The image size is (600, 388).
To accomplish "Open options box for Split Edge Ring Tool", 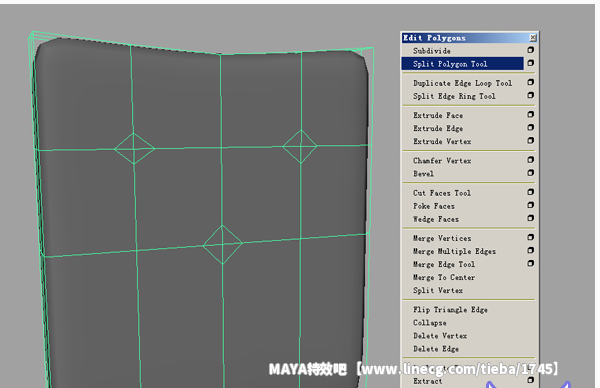I will point(530,95).
